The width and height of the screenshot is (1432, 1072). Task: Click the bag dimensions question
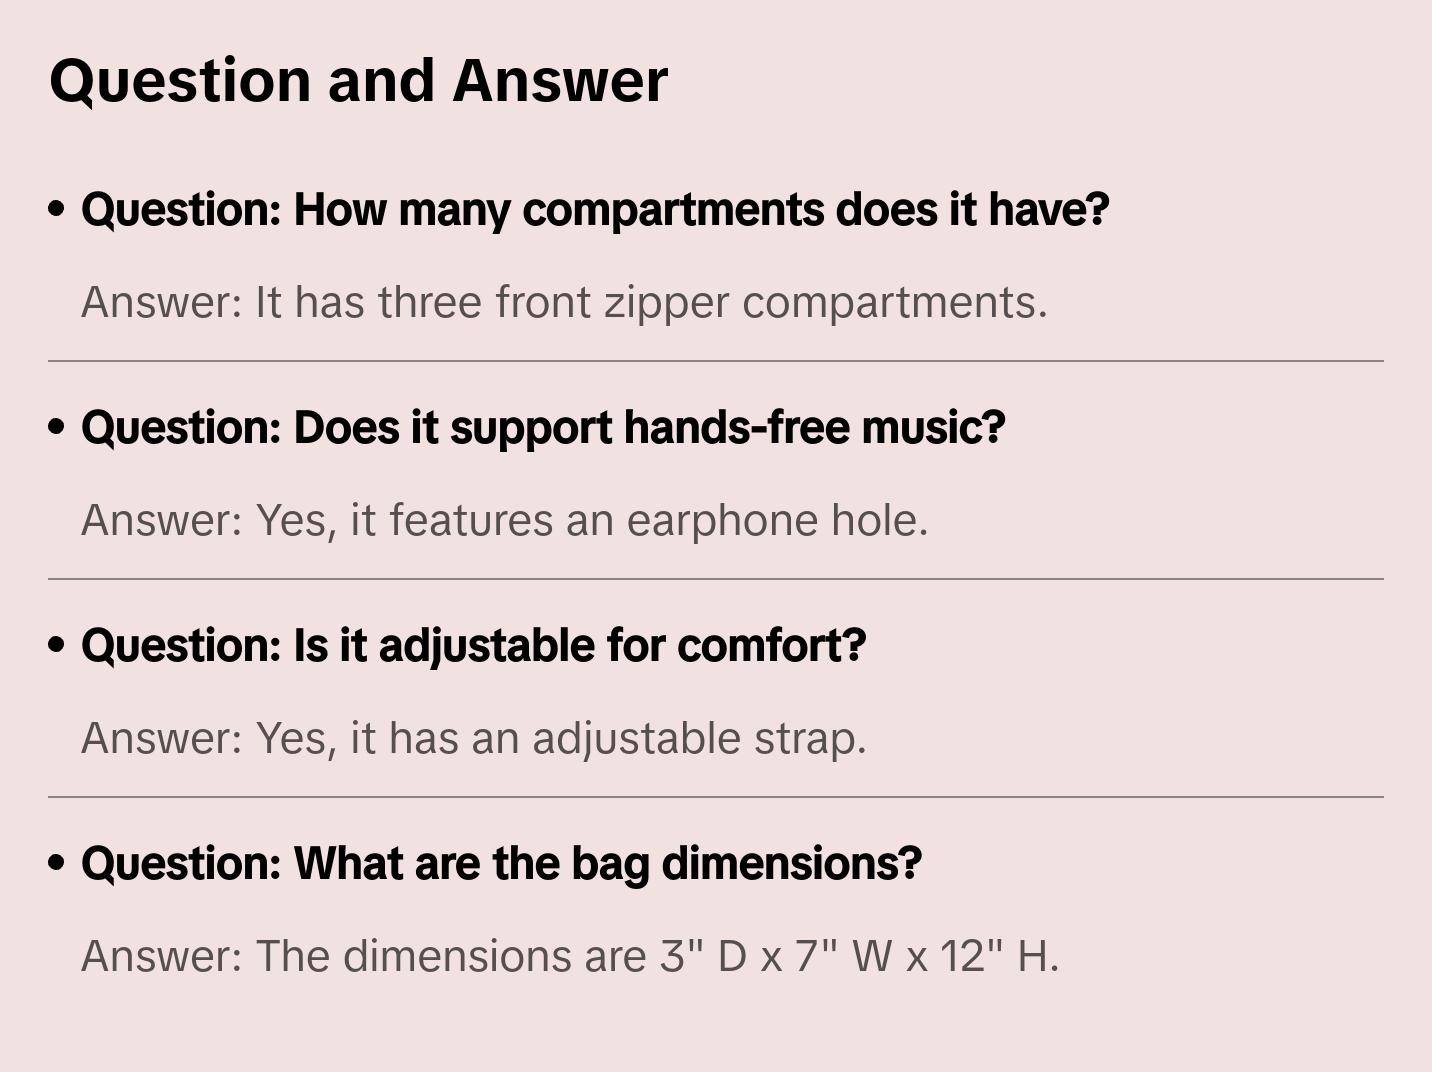[501, 864]
